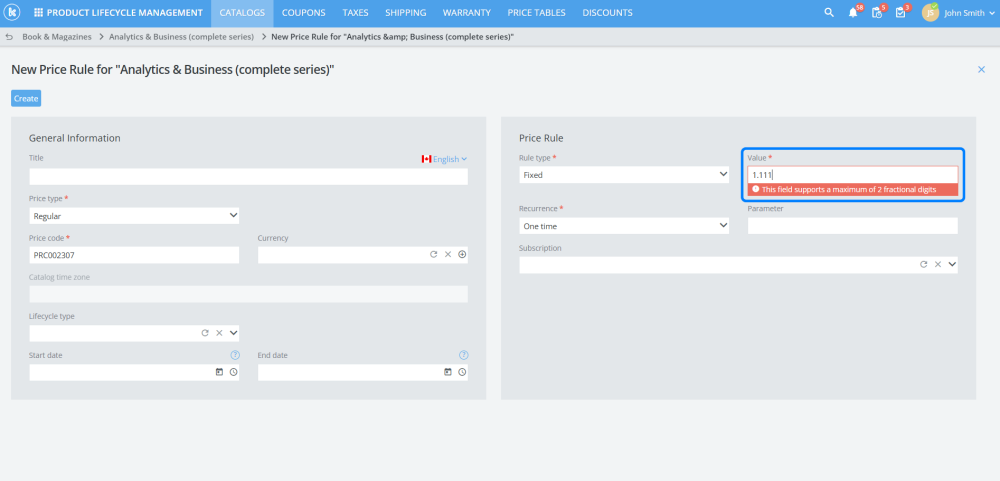The width and height of the screenshot is (1000, 481).
Task: Open the Start date calendar picker
Action: [219, 372]
